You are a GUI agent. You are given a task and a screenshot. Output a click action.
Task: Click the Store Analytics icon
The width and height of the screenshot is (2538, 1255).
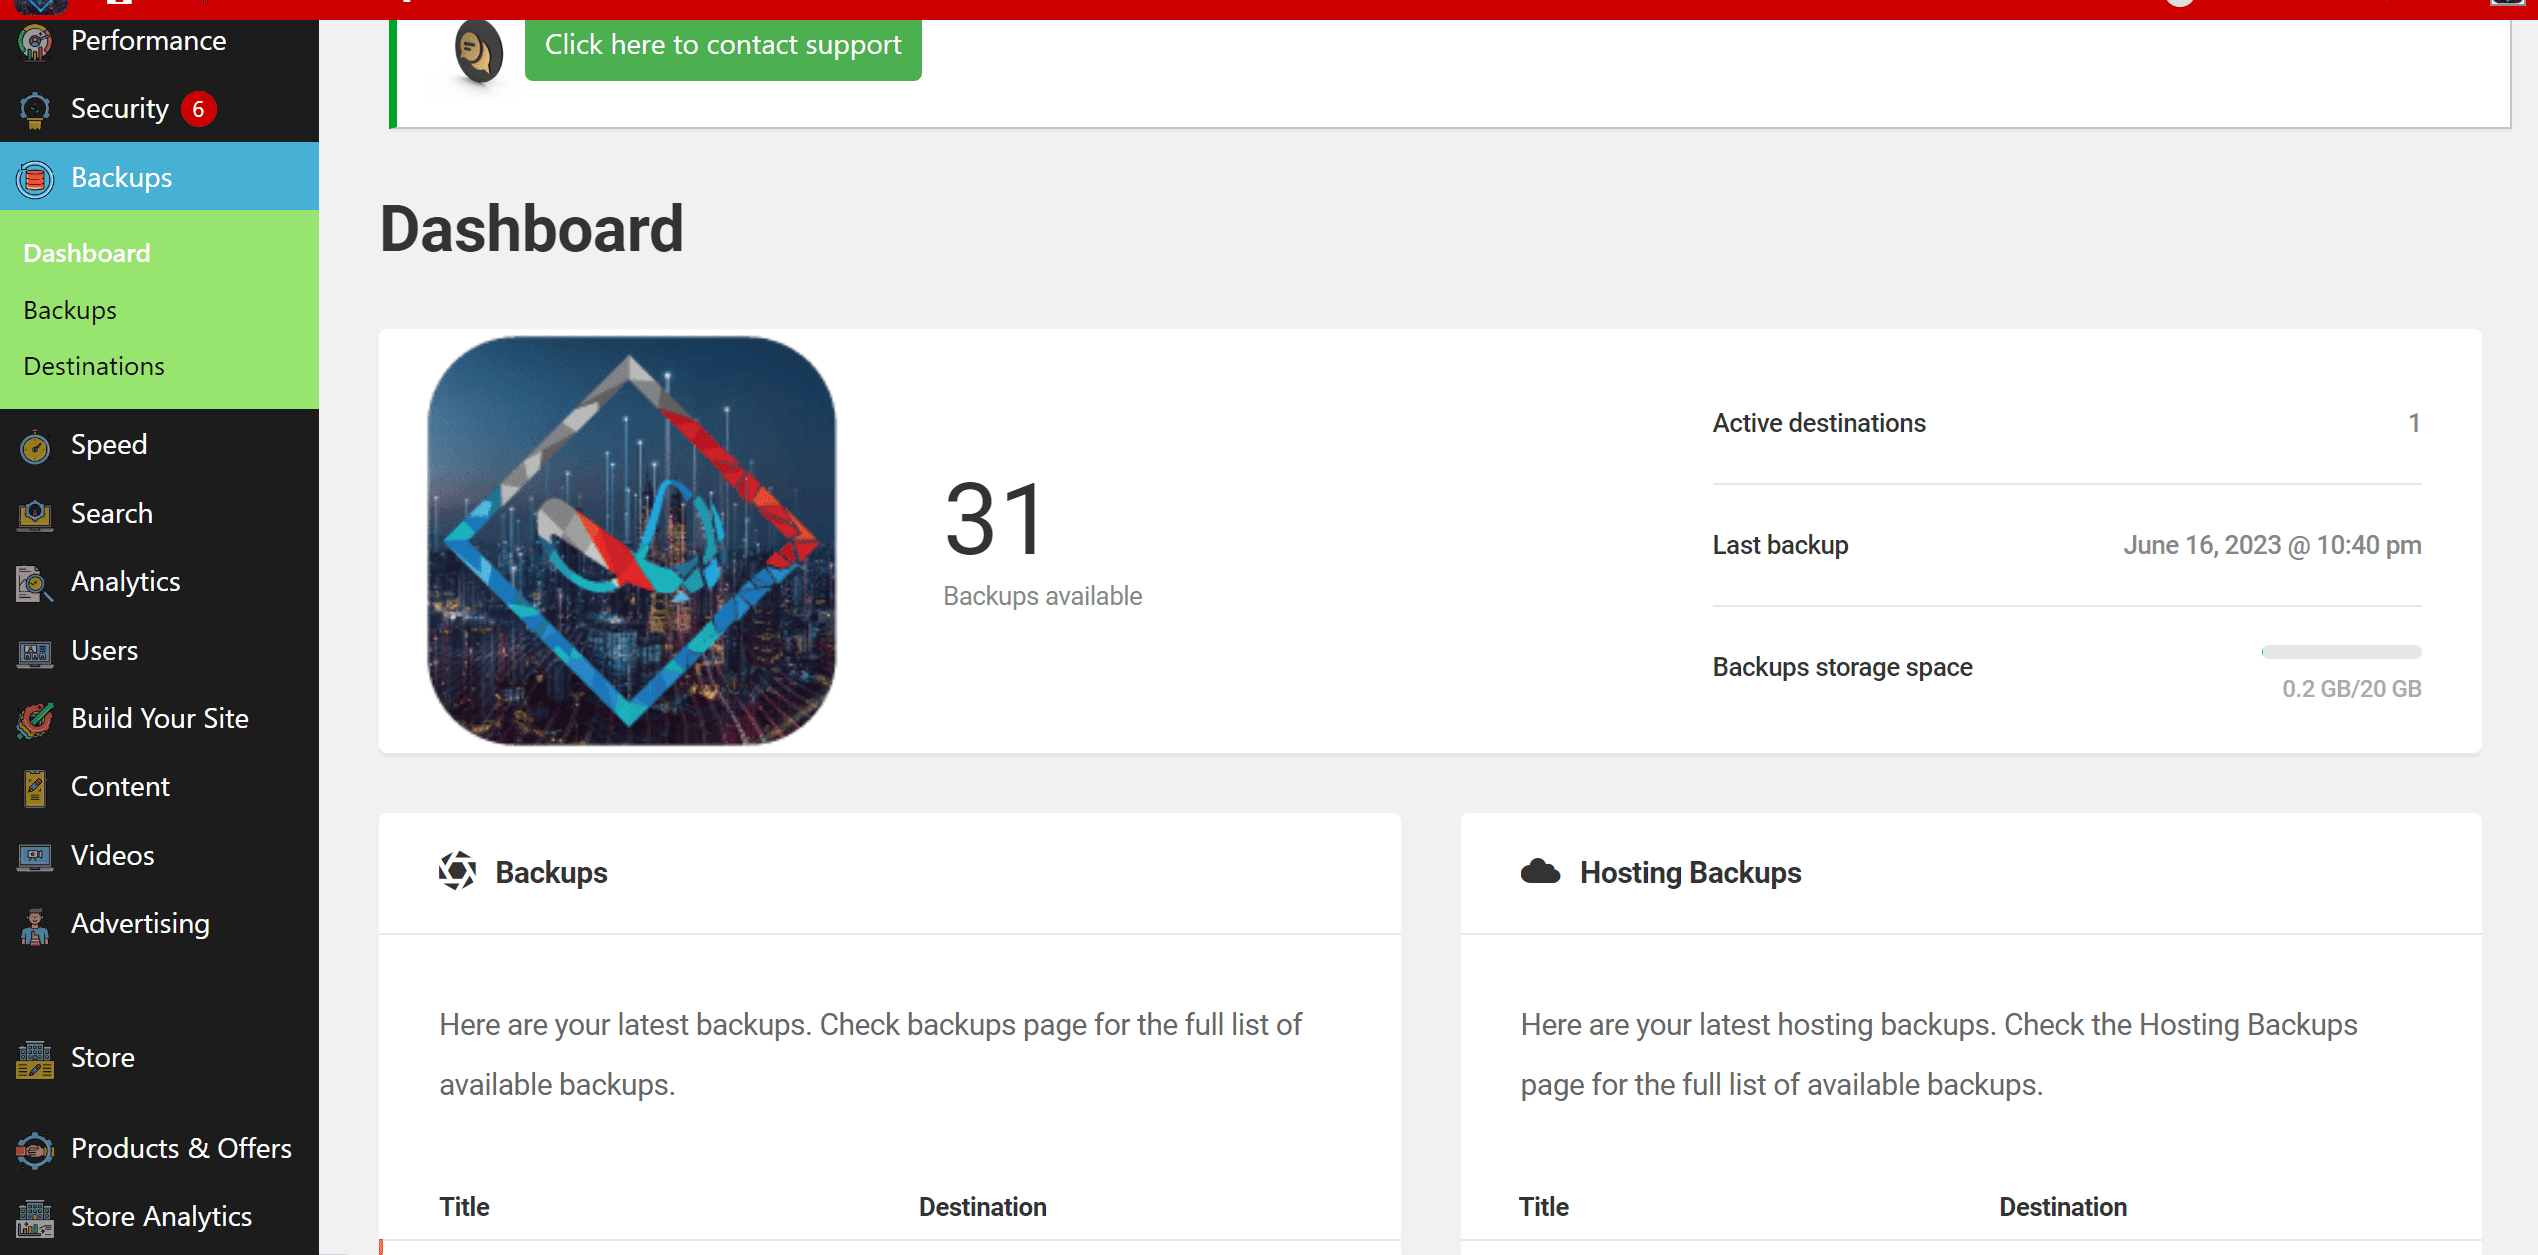click(x=35, y=1217)
